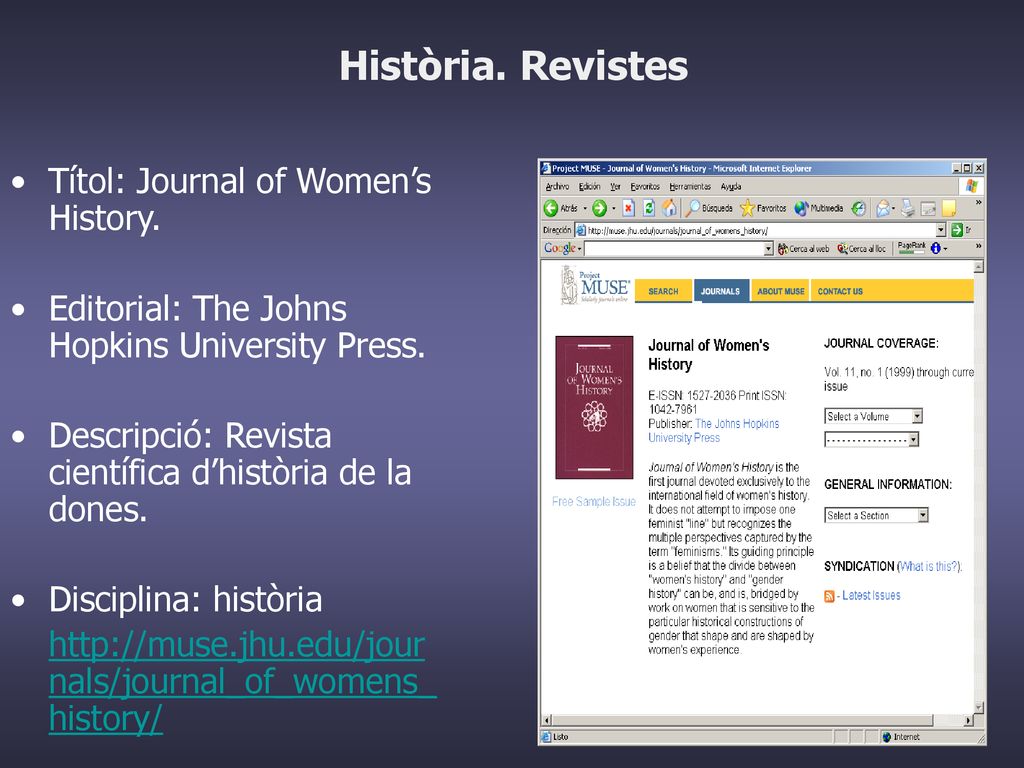Click the Home icon in toolbar
This screenshot has height=768, width=1024.
pyautogui.click(x=669, y=208)
